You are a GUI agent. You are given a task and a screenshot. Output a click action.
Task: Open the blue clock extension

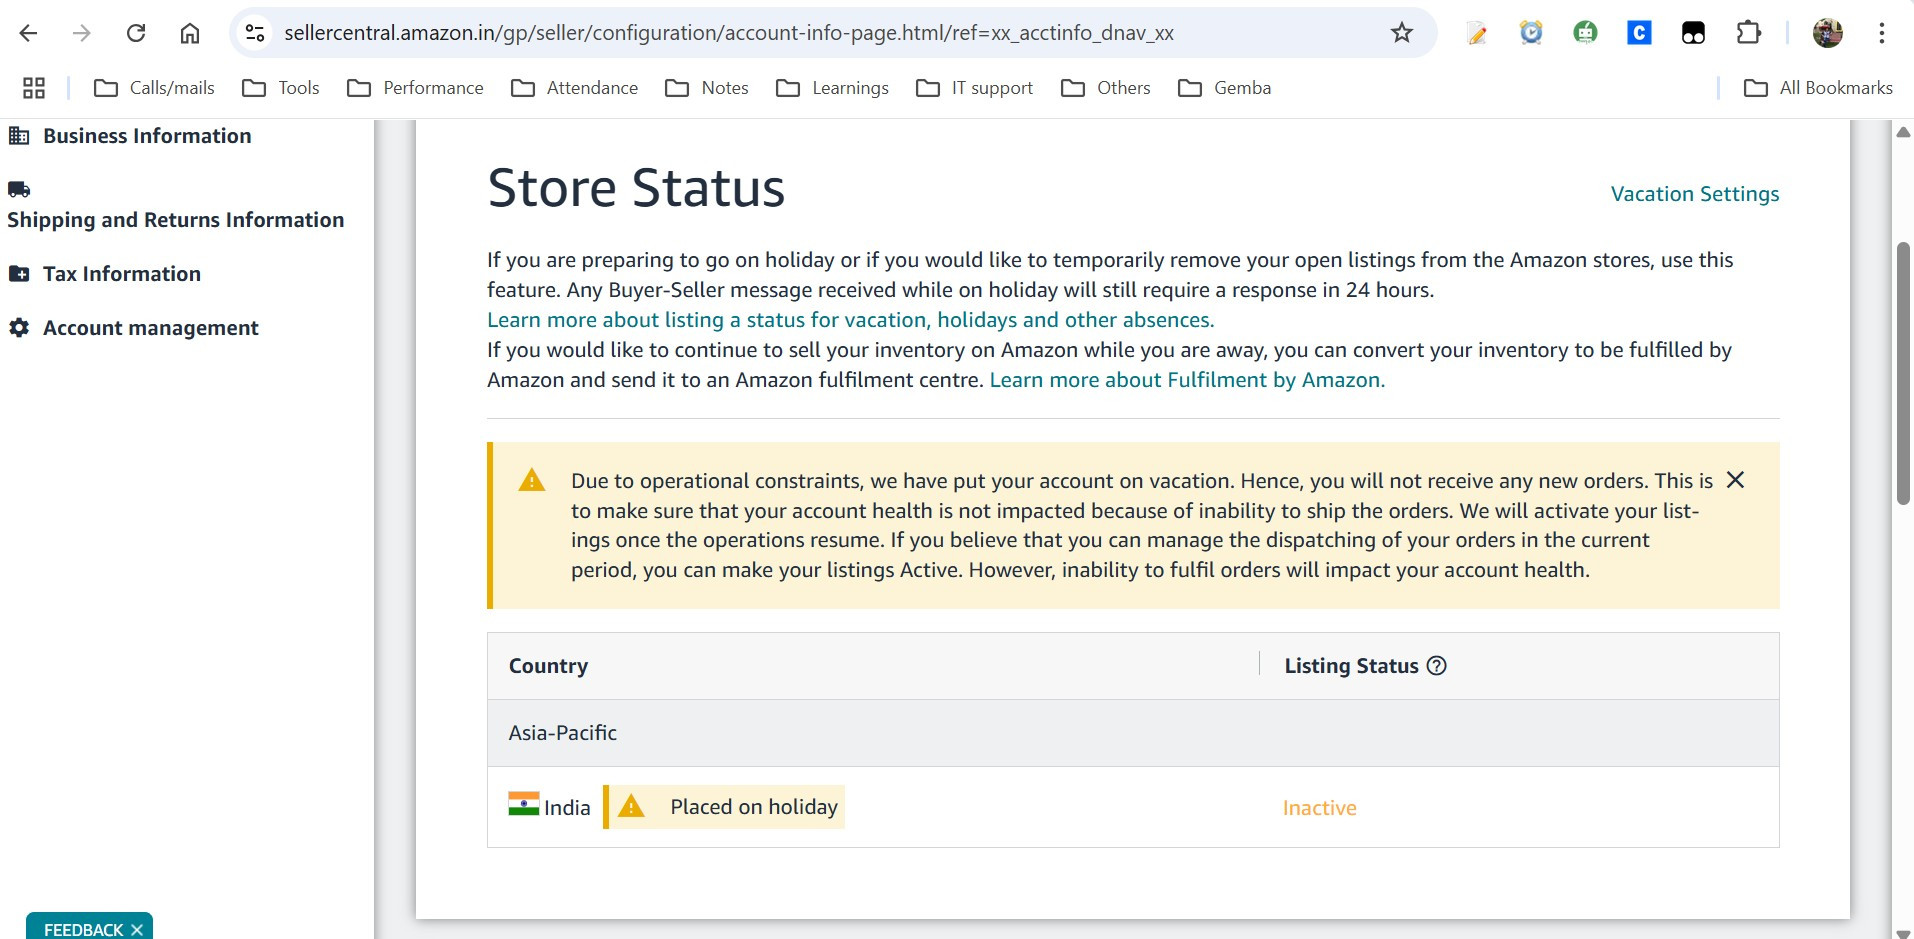[1531, 33]
